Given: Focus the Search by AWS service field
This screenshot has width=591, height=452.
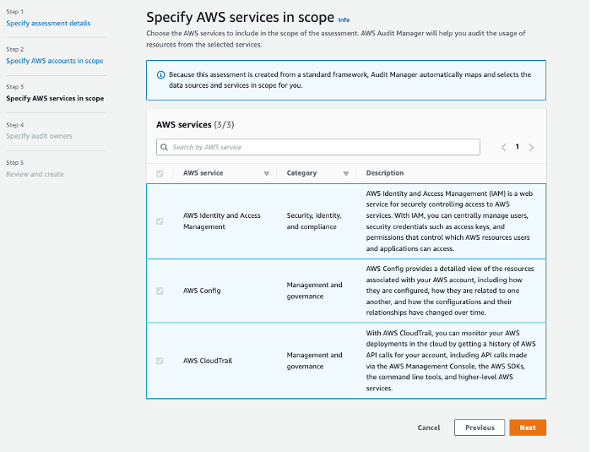Looking at the screenshot, I should [318, 147].
